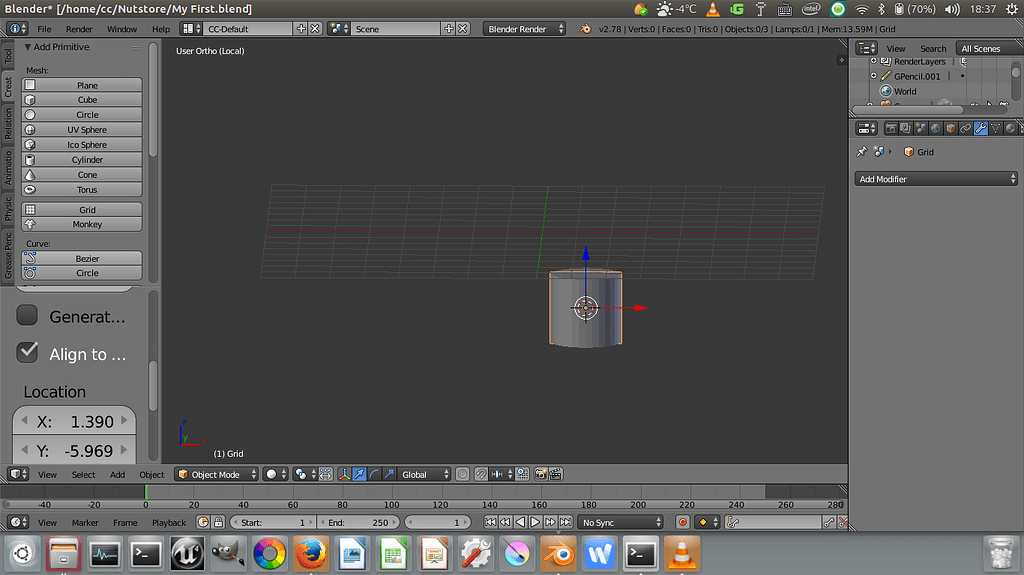1024x575 pixels.
Task: Open the pivot point dropdown
Action: (x=304, y=474)
